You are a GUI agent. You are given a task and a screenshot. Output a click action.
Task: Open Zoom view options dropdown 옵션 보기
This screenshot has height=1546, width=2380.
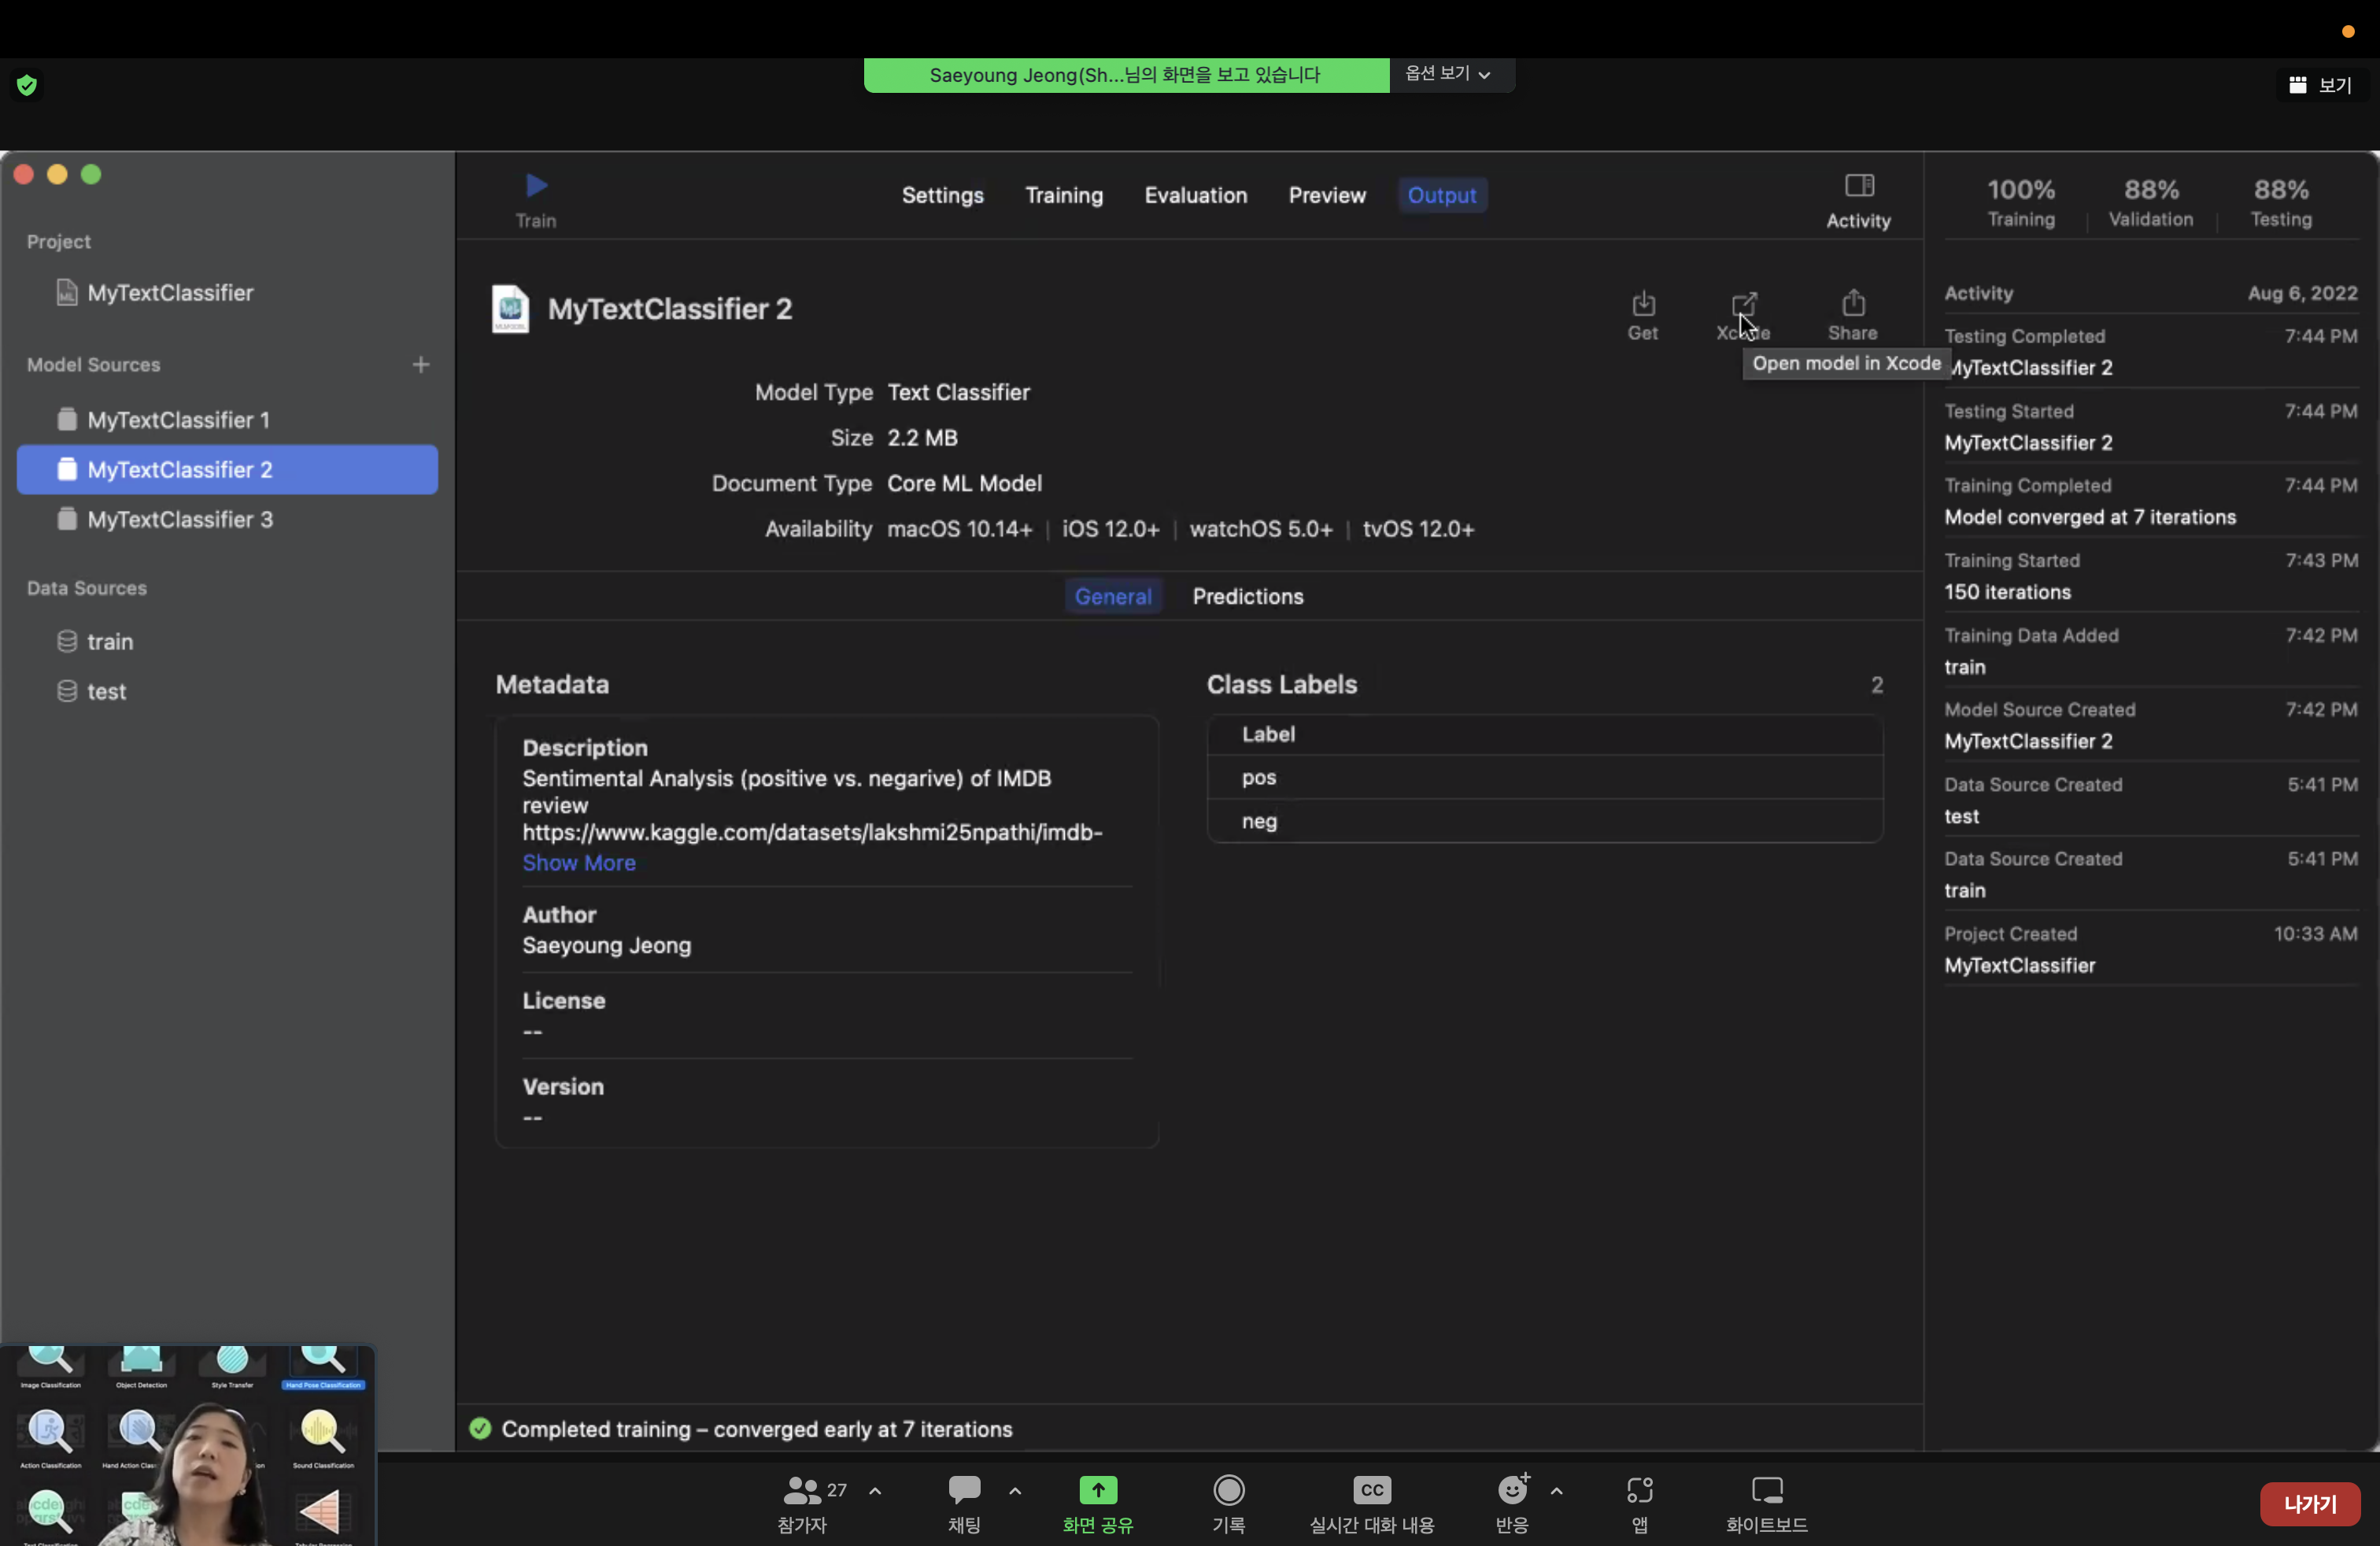click(1448, 74)
